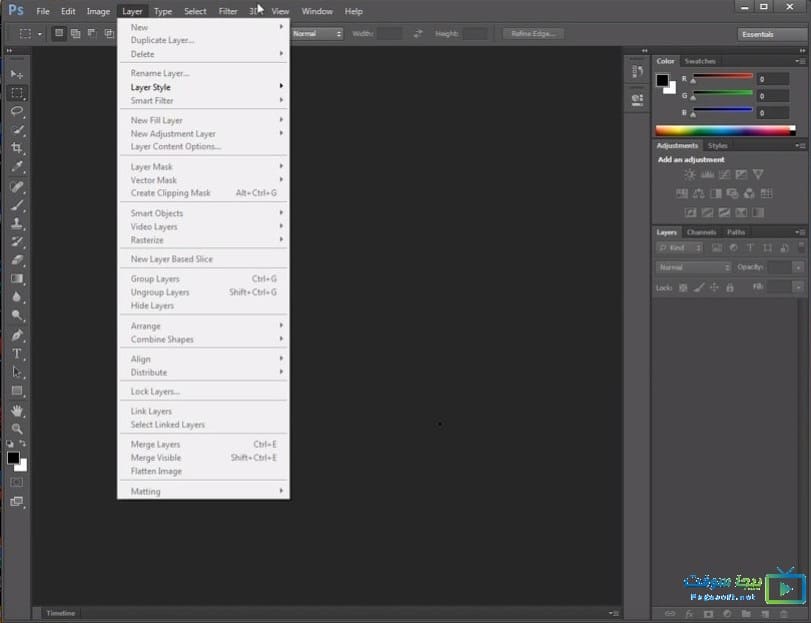811x623 pixels.
Task: Open the Essentials workspace dropdown
Action: click(771, 34)
